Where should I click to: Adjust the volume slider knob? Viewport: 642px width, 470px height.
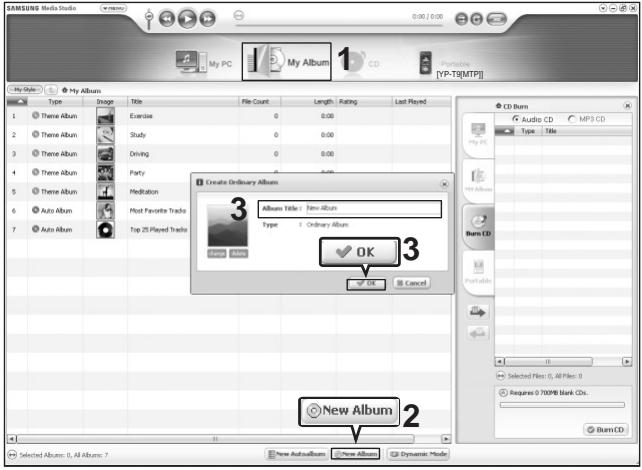(x=149, y=16)
